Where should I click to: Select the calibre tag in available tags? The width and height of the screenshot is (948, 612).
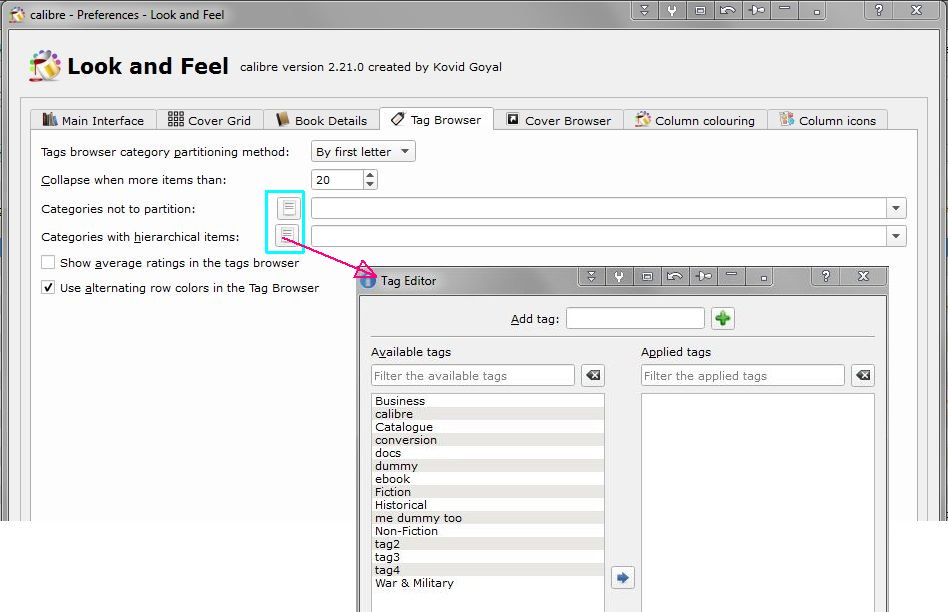pos(488,414)
